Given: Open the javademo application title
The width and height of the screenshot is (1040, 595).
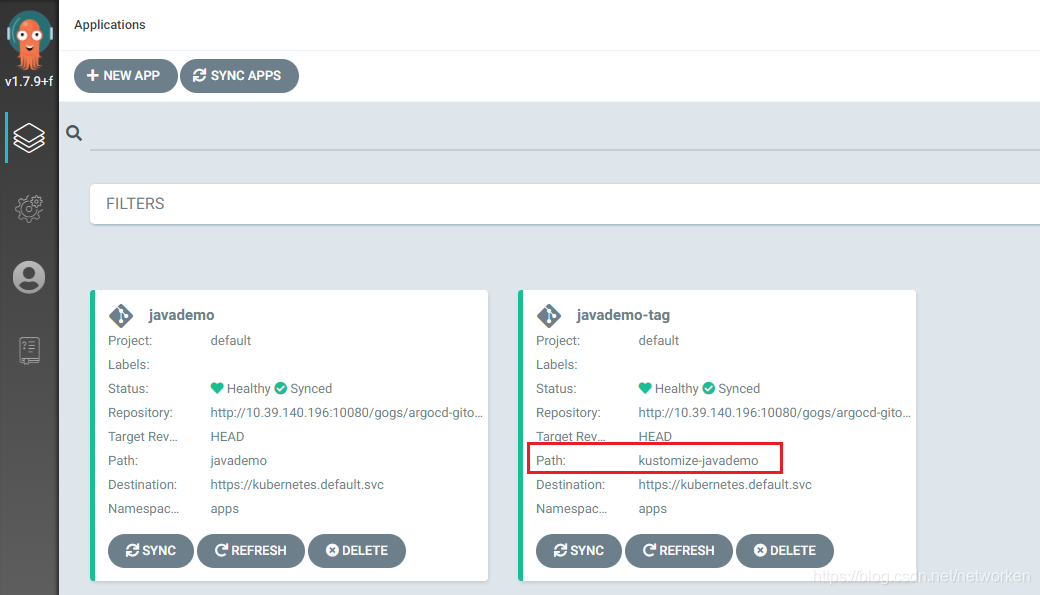Looking at the screenshot, I should coord(181,315).
